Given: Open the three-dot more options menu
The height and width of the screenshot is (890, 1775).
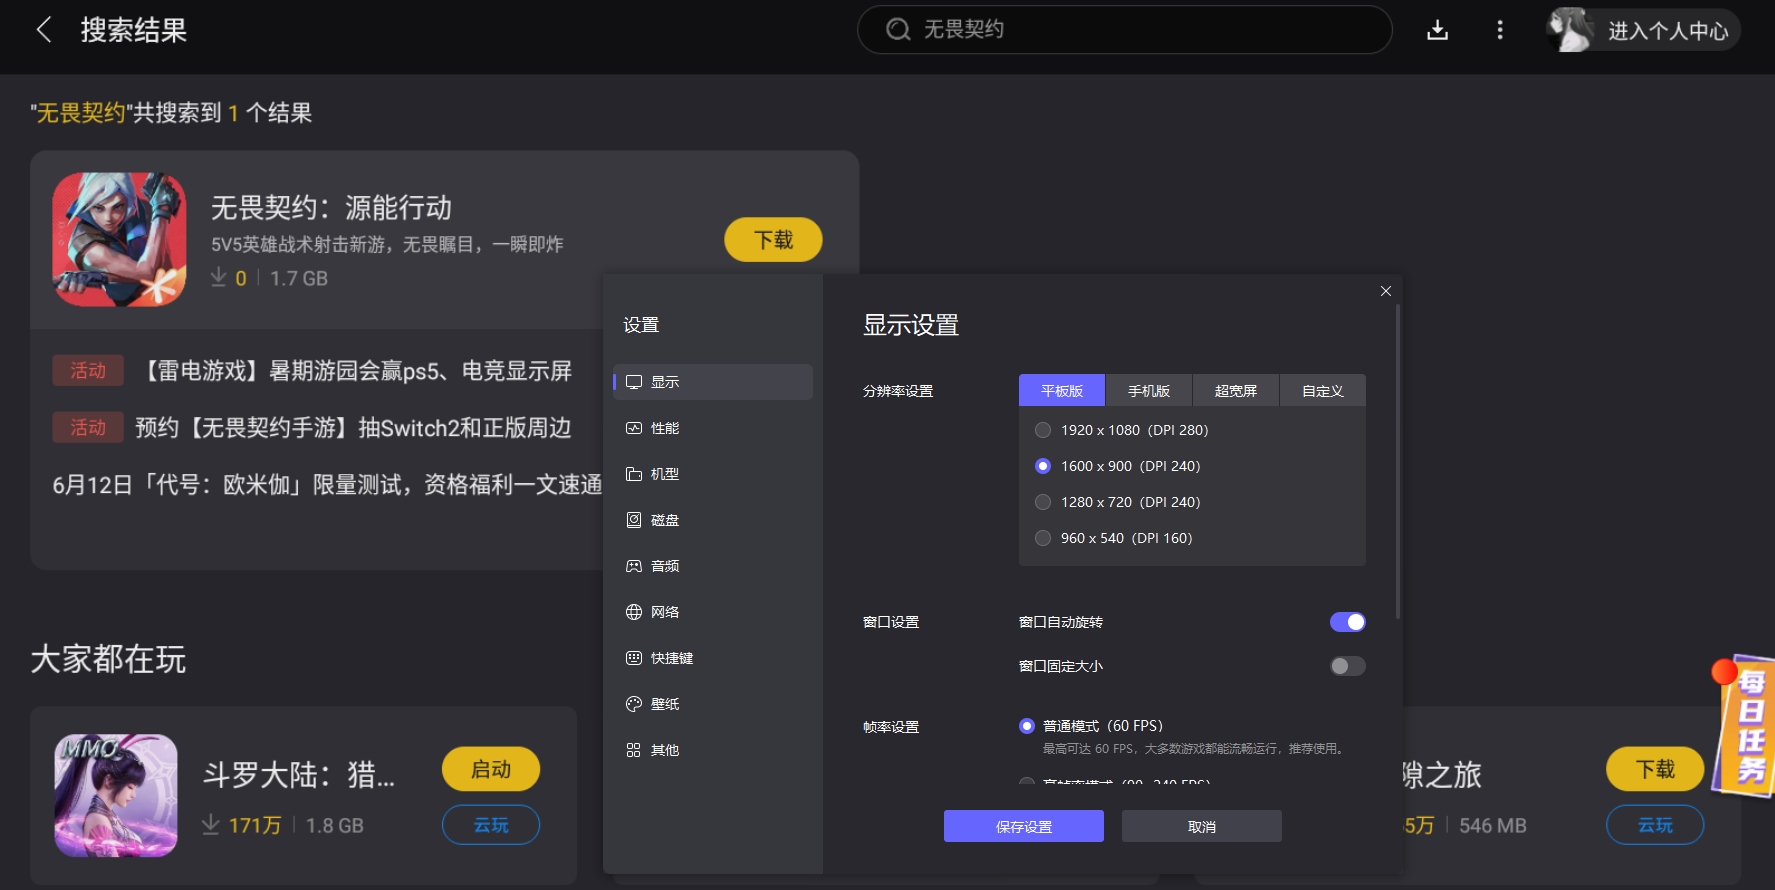Looking at the screenshot, I should coord(1499,30).
